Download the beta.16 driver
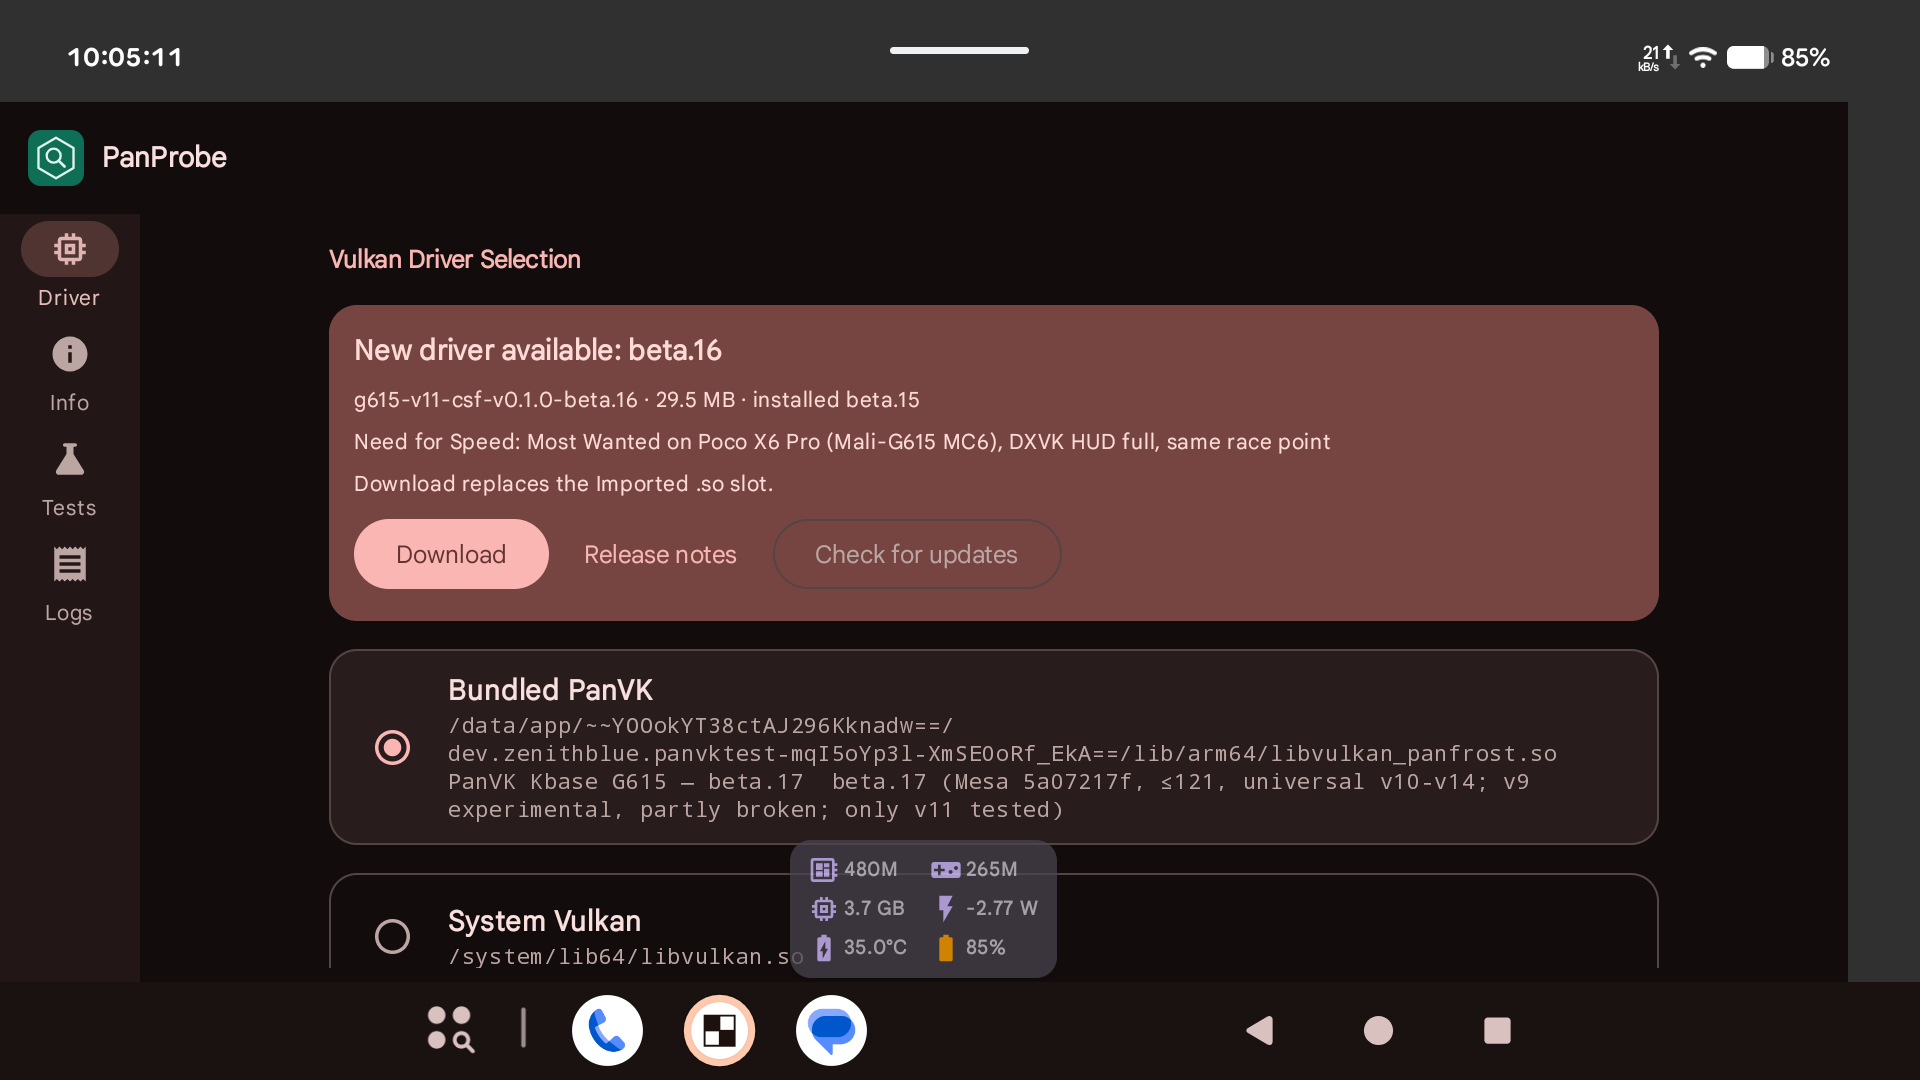Image resolution: width=1920 pixels, height=1080 pixels. 451,554
